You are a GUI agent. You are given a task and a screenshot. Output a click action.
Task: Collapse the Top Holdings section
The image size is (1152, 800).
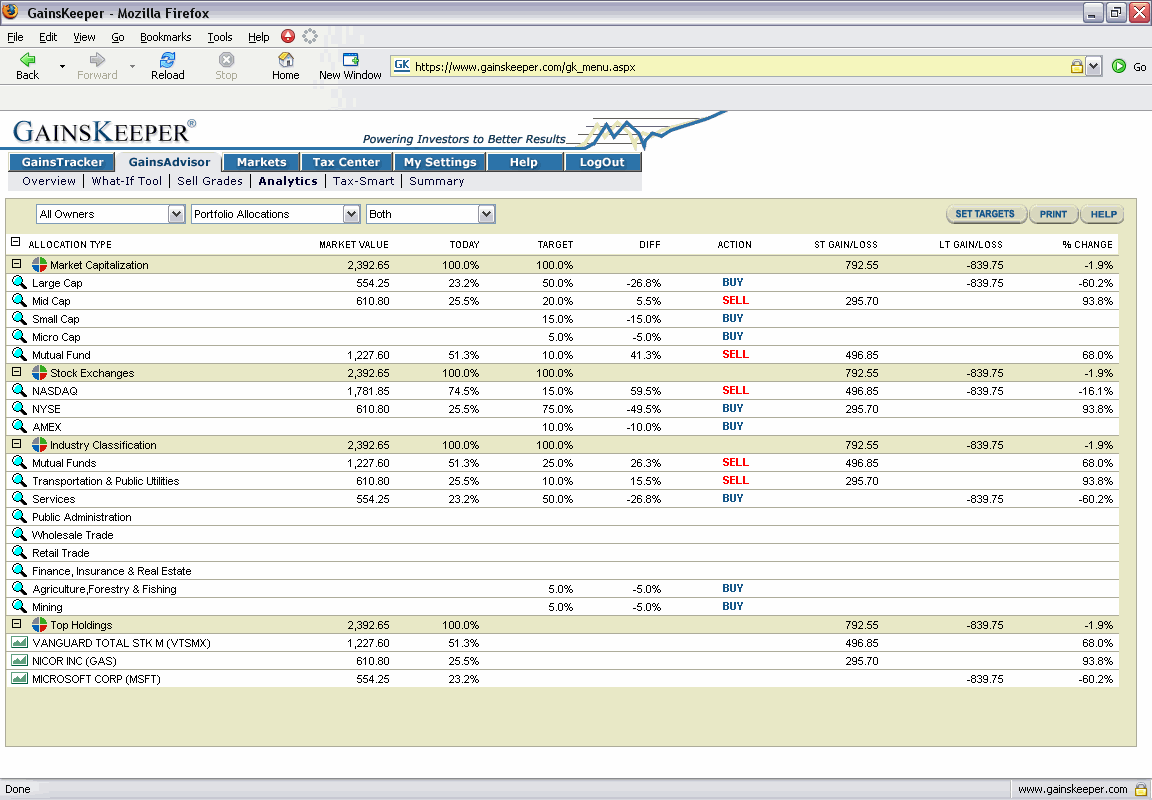pyautogui.click(x=15, y=624)
